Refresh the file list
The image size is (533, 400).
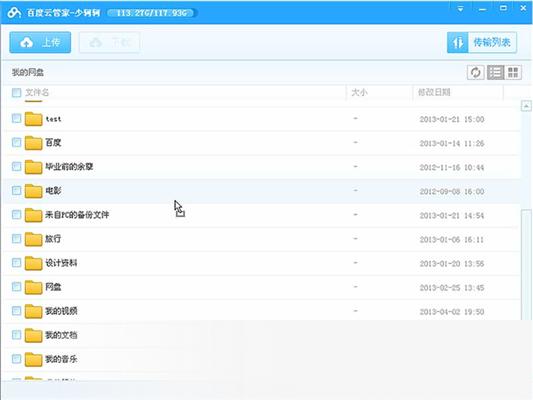475,72
